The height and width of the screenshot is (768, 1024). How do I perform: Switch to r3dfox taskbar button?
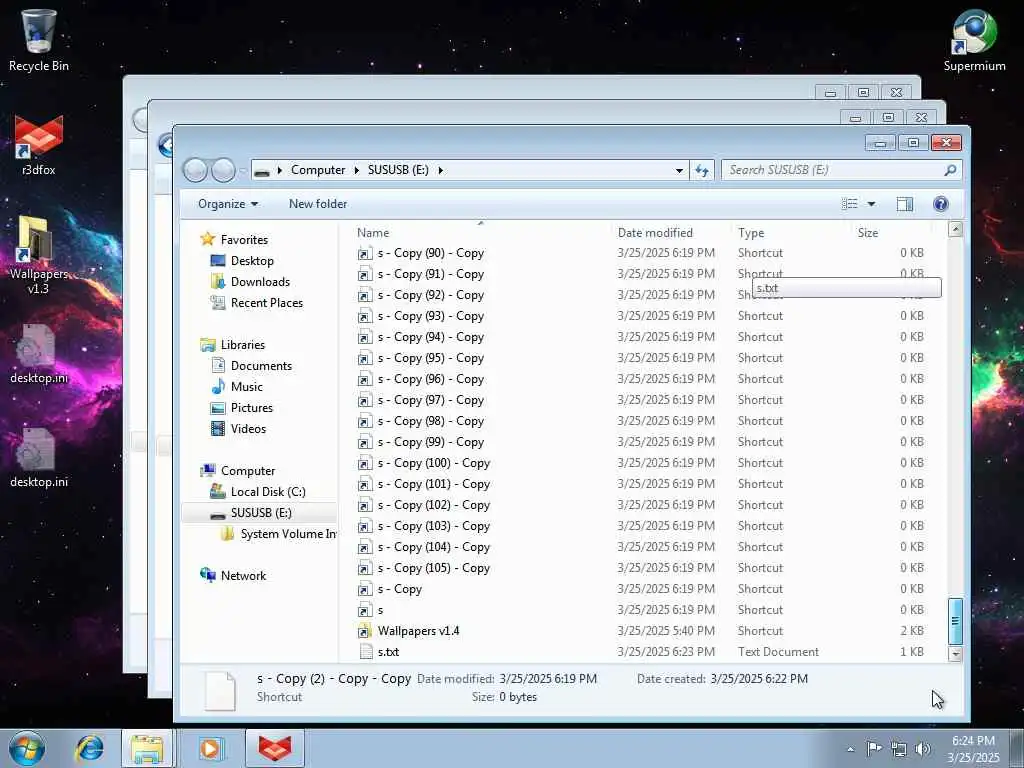pos(275,748)
